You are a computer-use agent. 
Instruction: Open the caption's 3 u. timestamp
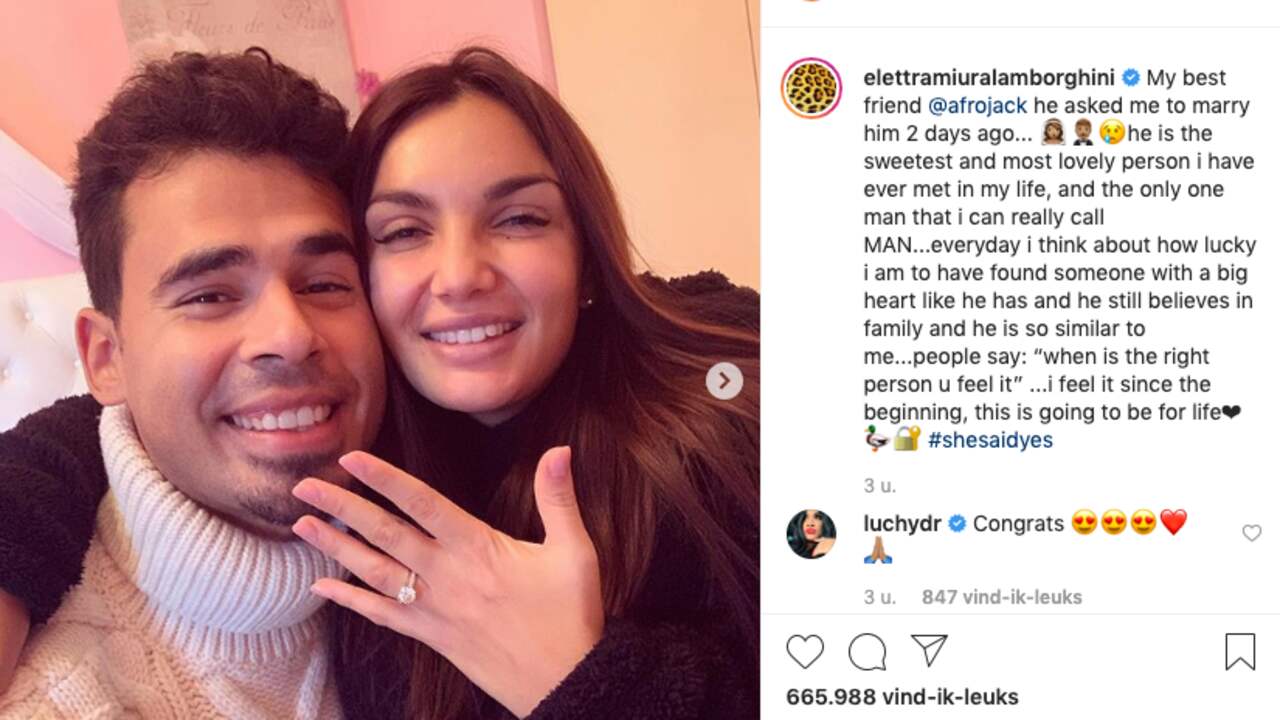pyautogui.click(x=880, y=485)
